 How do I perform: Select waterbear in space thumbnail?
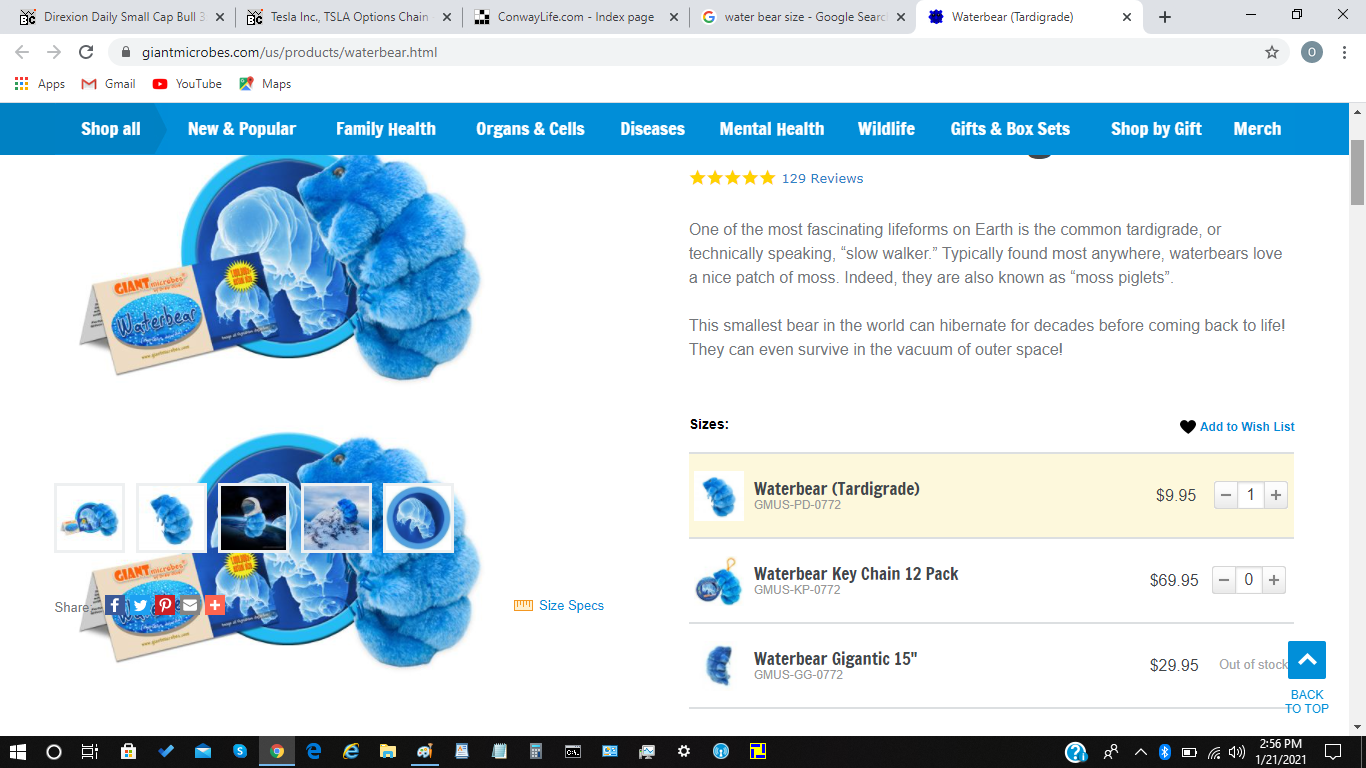point(254,518)
